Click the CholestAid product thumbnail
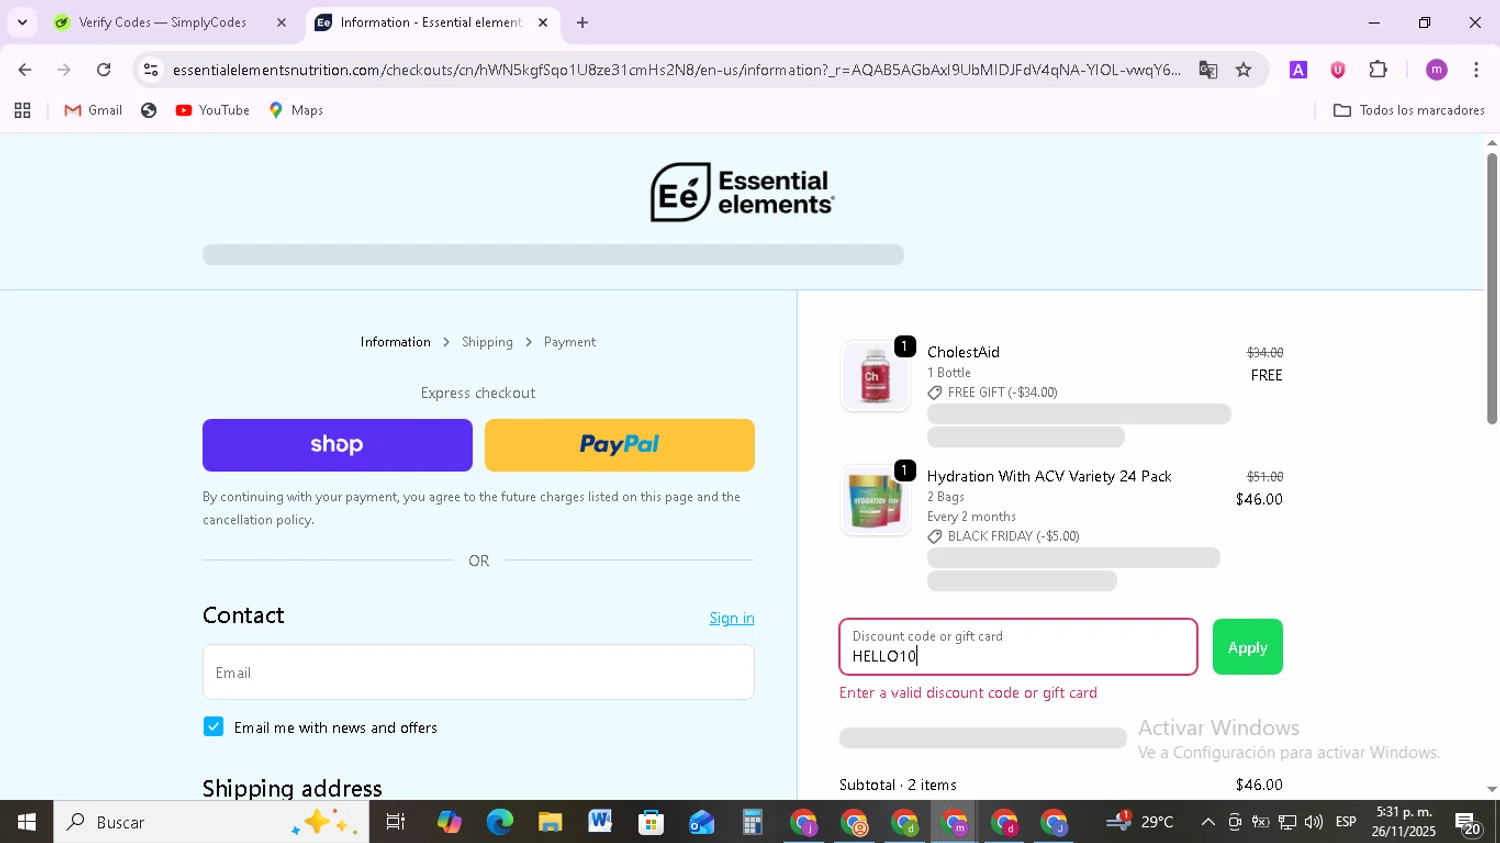This screenshot has width=1500, height=843. point(875,376)
